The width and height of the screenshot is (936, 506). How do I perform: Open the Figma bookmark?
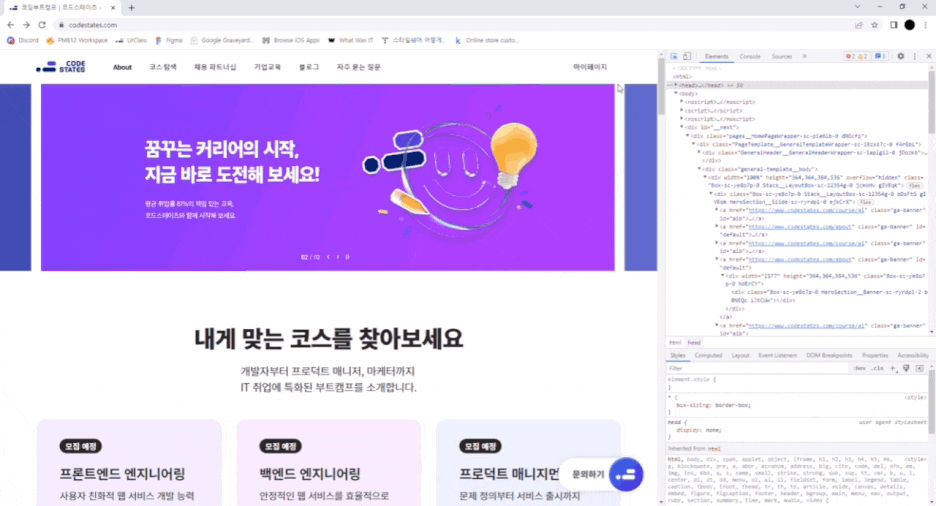pos(169,41)
